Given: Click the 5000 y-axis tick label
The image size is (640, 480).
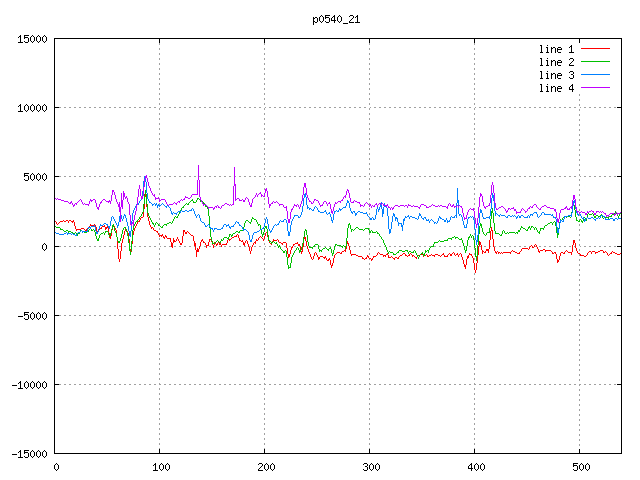Looking at the screenshot, I should point(35,177).
